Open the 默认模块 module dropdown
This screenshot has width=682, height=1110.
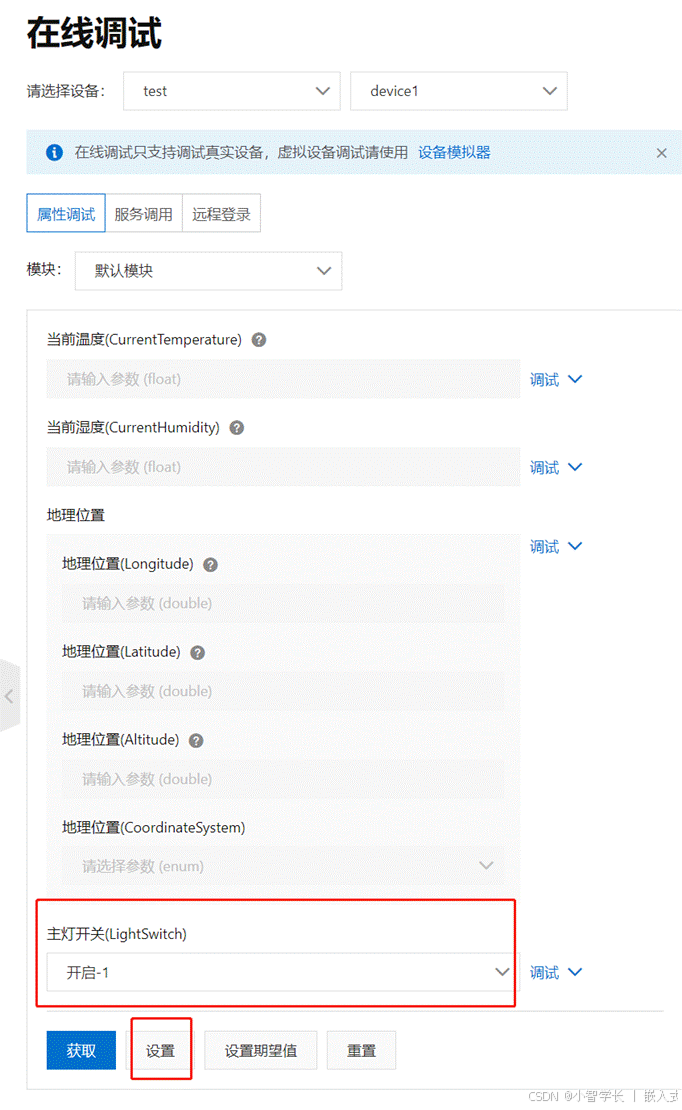click(208, 270)
